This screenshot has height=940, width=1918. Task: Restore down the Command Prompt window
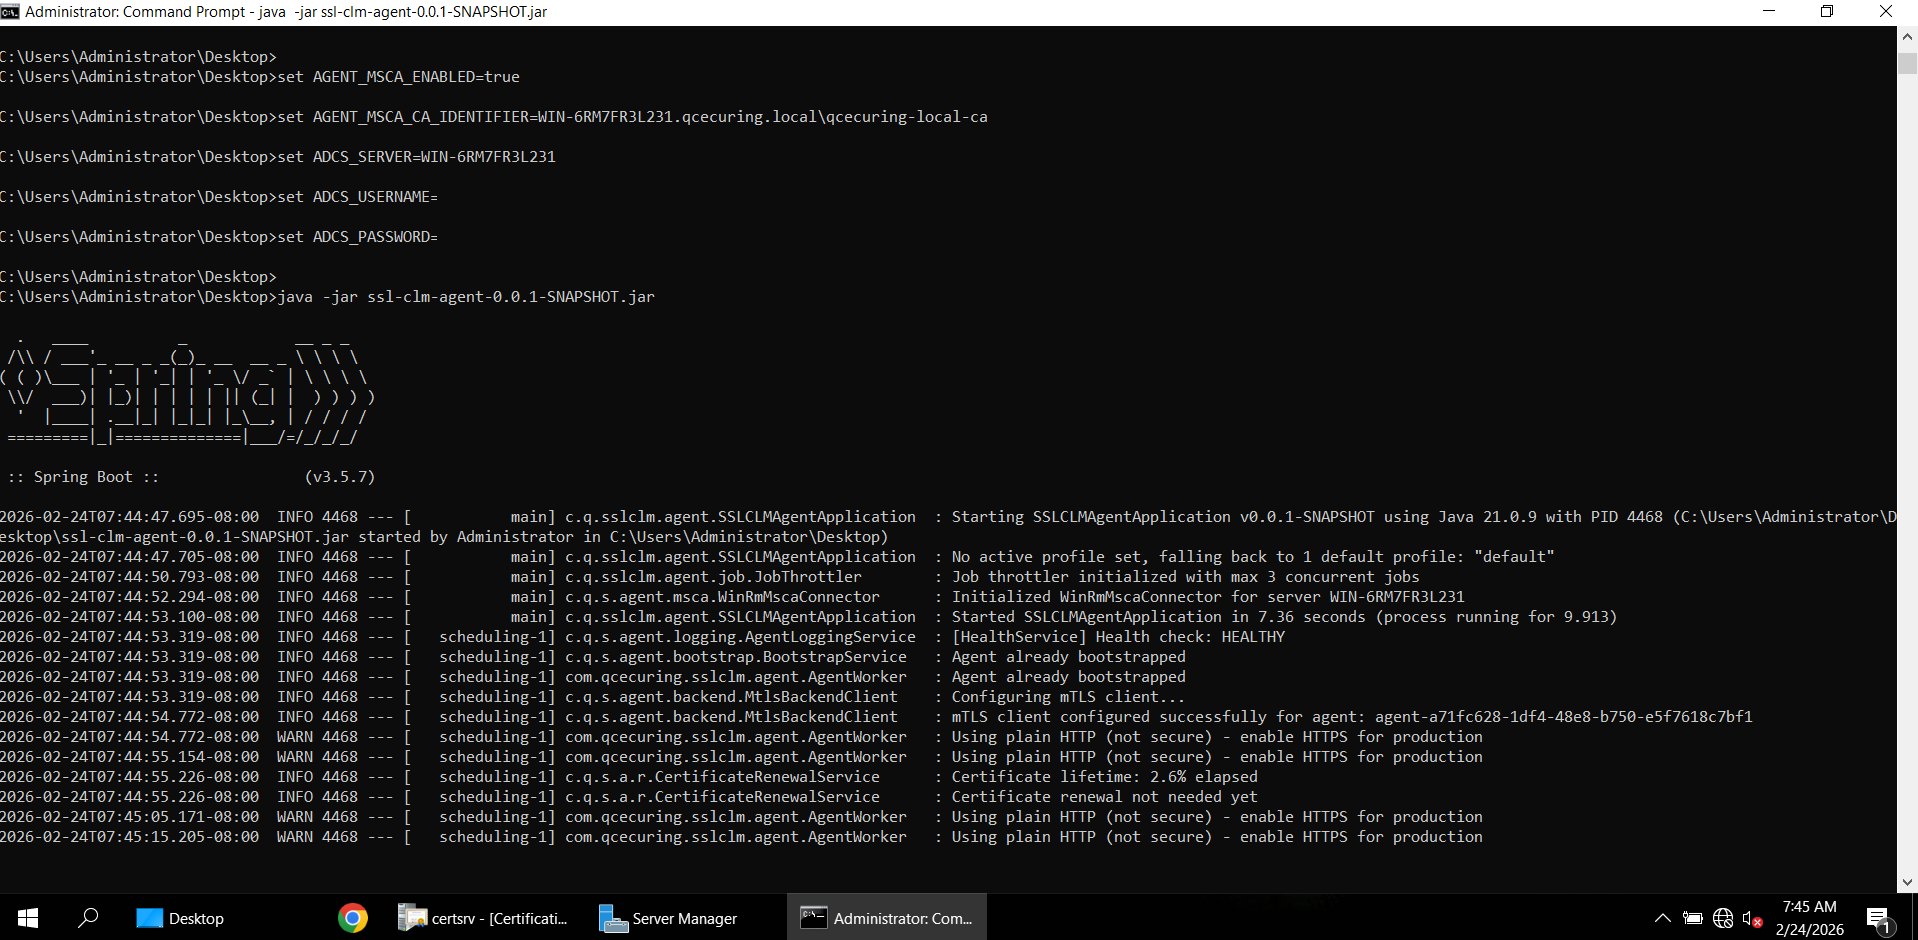[1827, 12]
